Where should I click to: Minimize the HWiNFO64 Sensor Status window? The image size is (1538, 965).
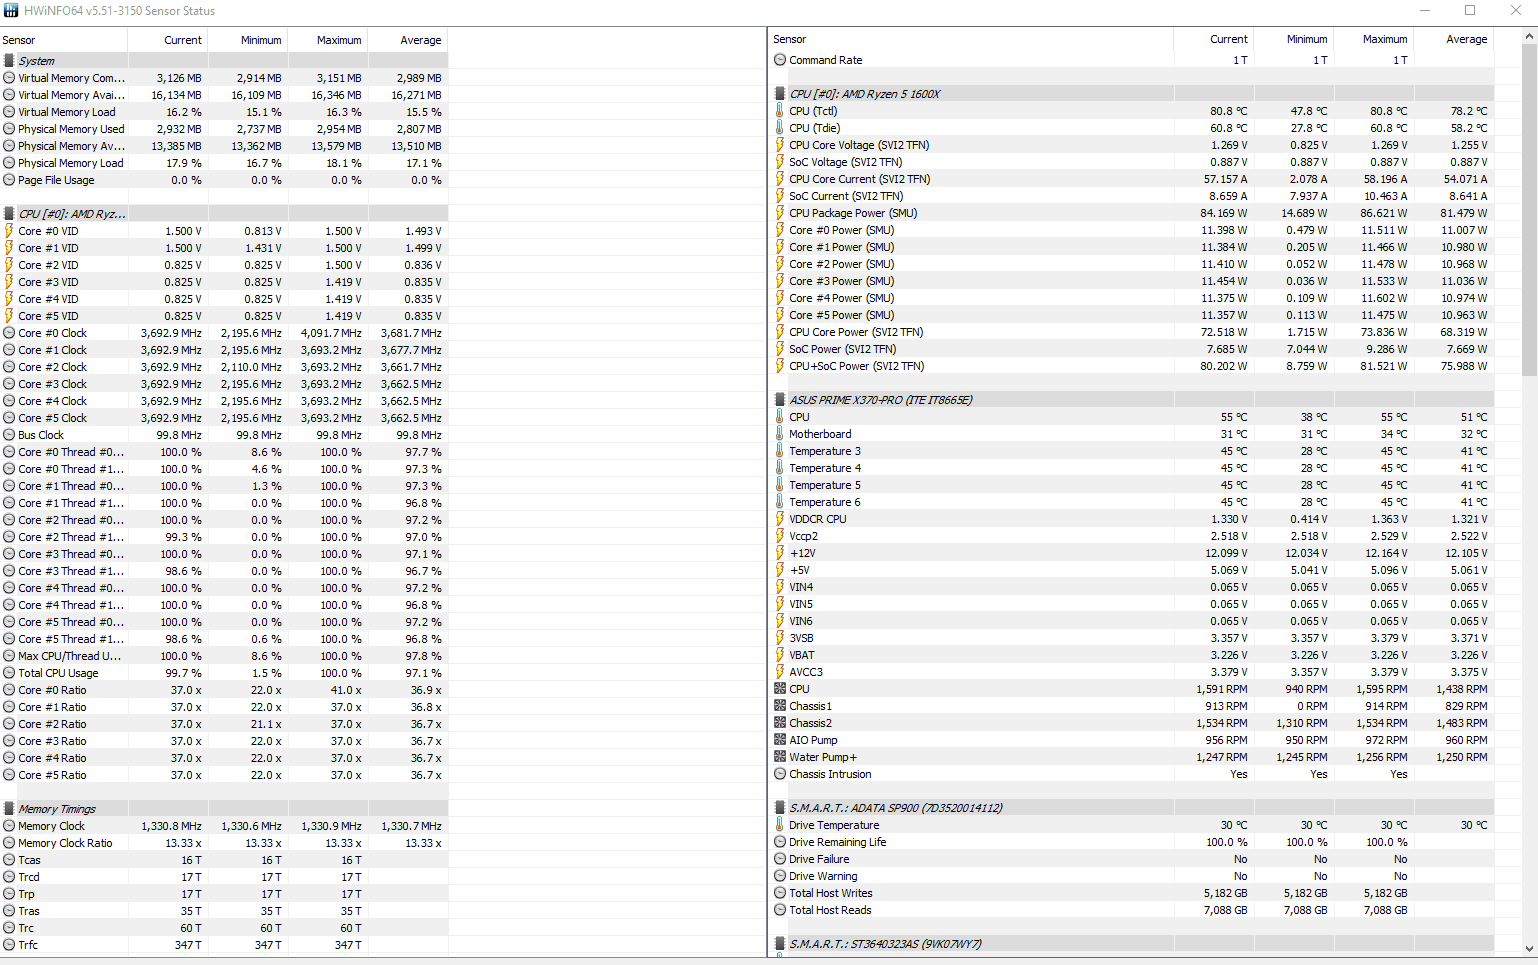pyautogui.click(x=1424, y=10)
